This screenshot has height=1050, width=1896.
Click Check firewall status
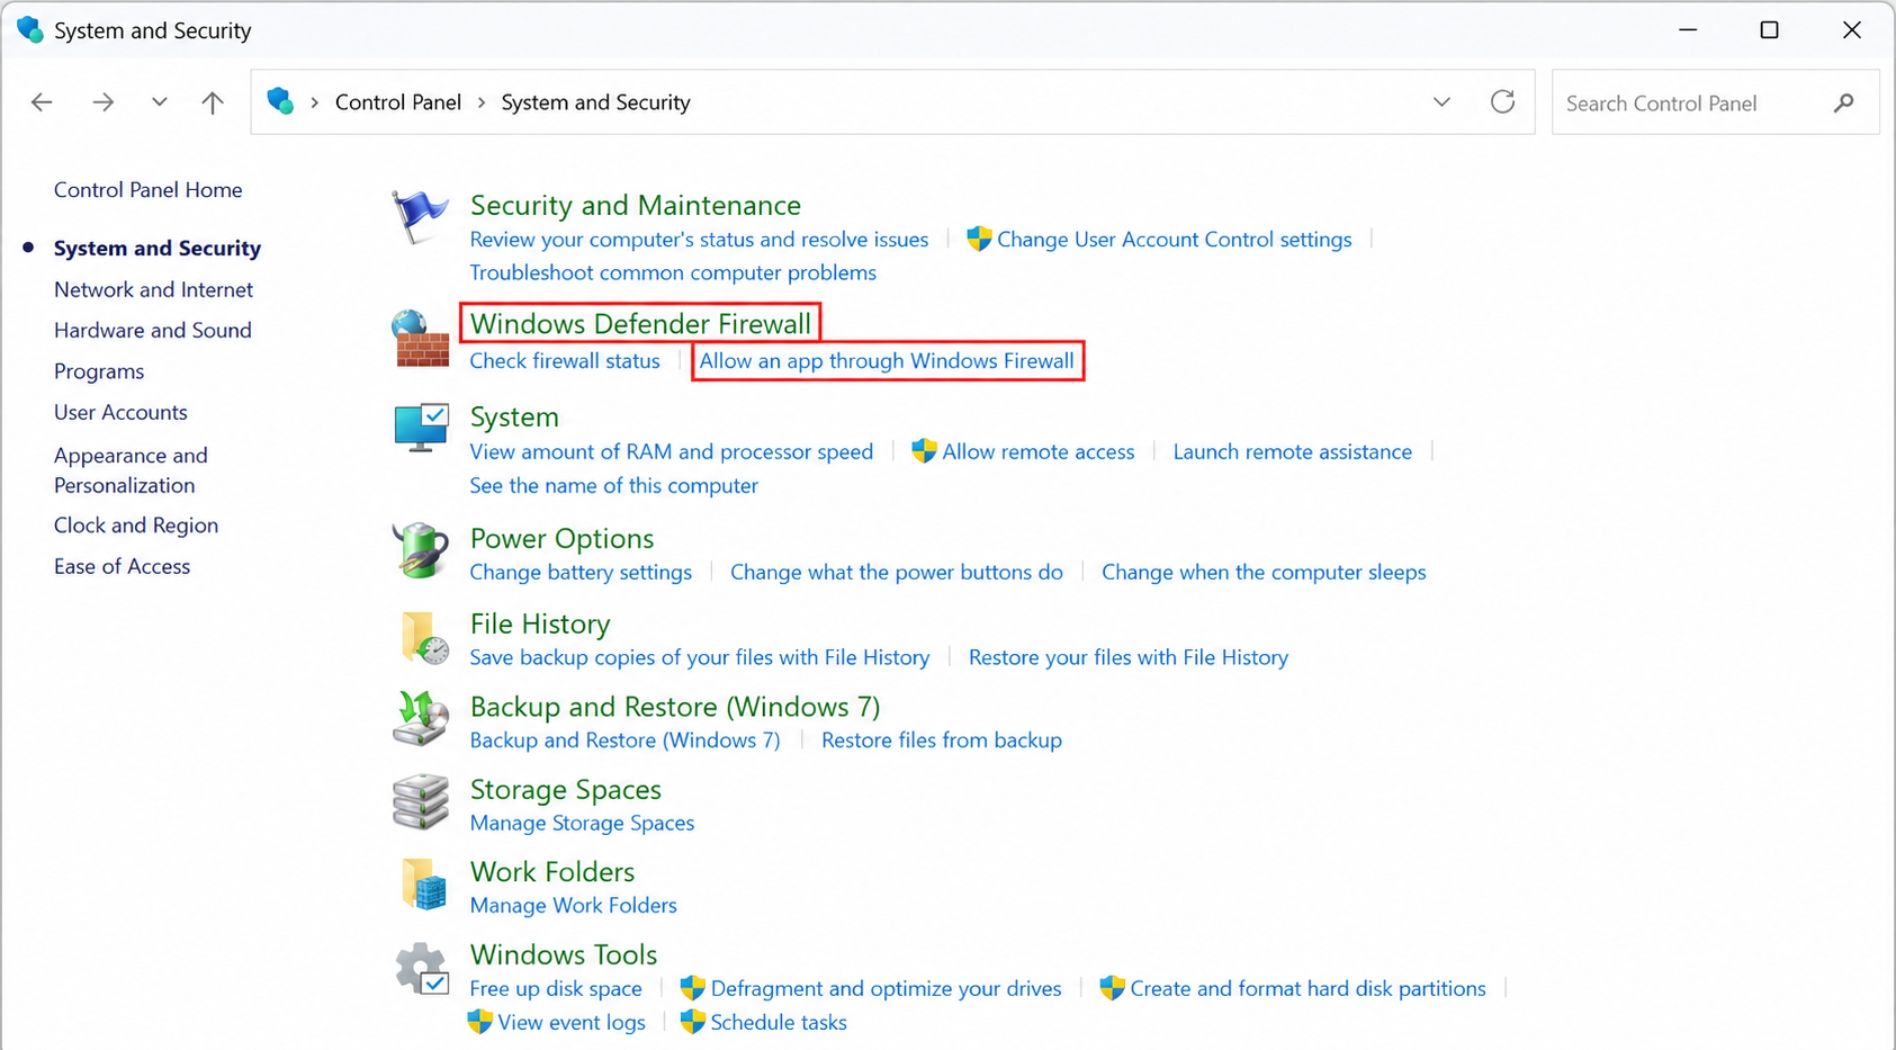pyautogui.click(x=565, y=361)
